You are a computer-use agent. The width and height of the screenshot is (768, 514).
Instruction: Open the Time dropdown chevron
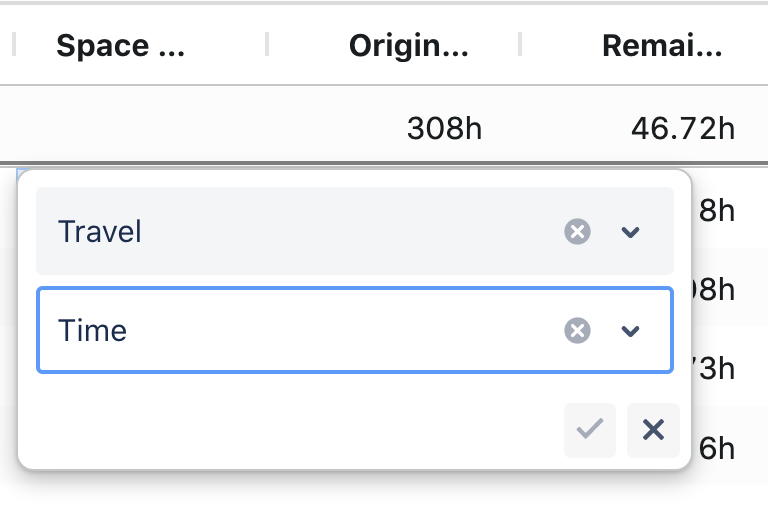[x=630, y=330]
